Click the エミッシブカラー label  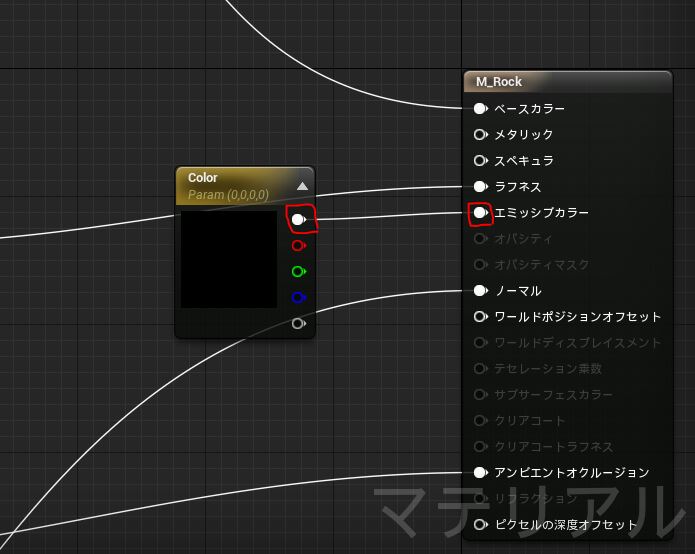(x=541, y=213)
